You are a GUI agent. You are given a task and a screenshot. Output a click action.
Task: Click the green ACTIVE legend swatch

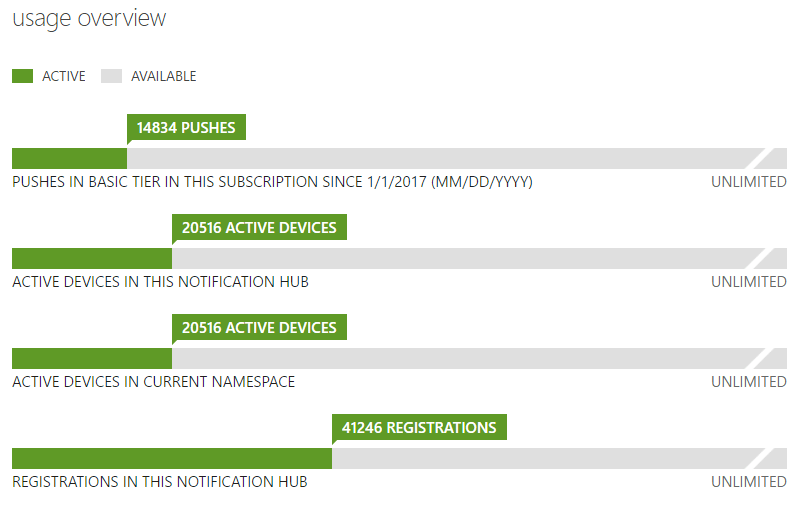pos(22,76)
